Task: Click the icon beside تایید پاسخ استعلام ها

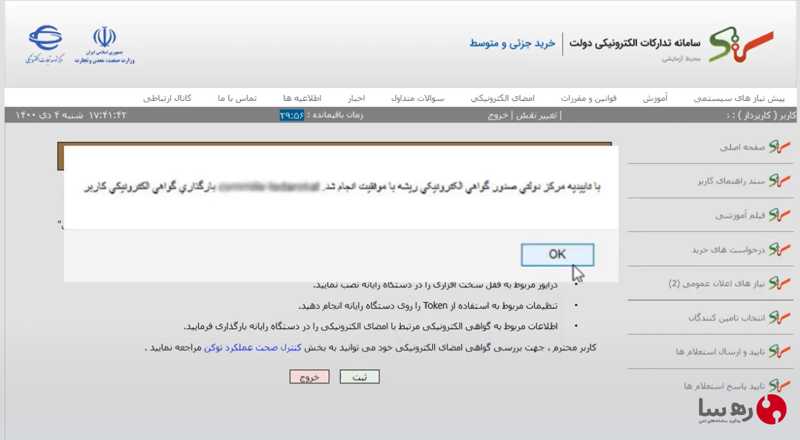Action: pyautogui.click(x=780, y=385)
